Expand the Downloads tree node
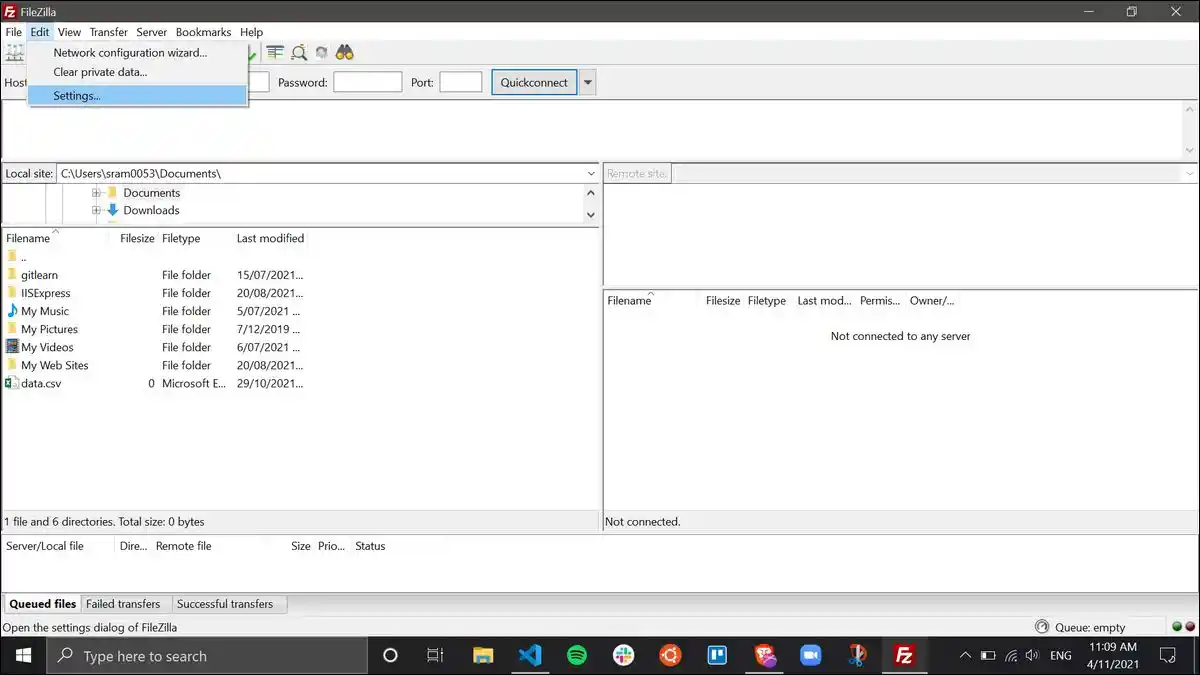This screenshot has height=675, width=1200. (x=97, y=210)
